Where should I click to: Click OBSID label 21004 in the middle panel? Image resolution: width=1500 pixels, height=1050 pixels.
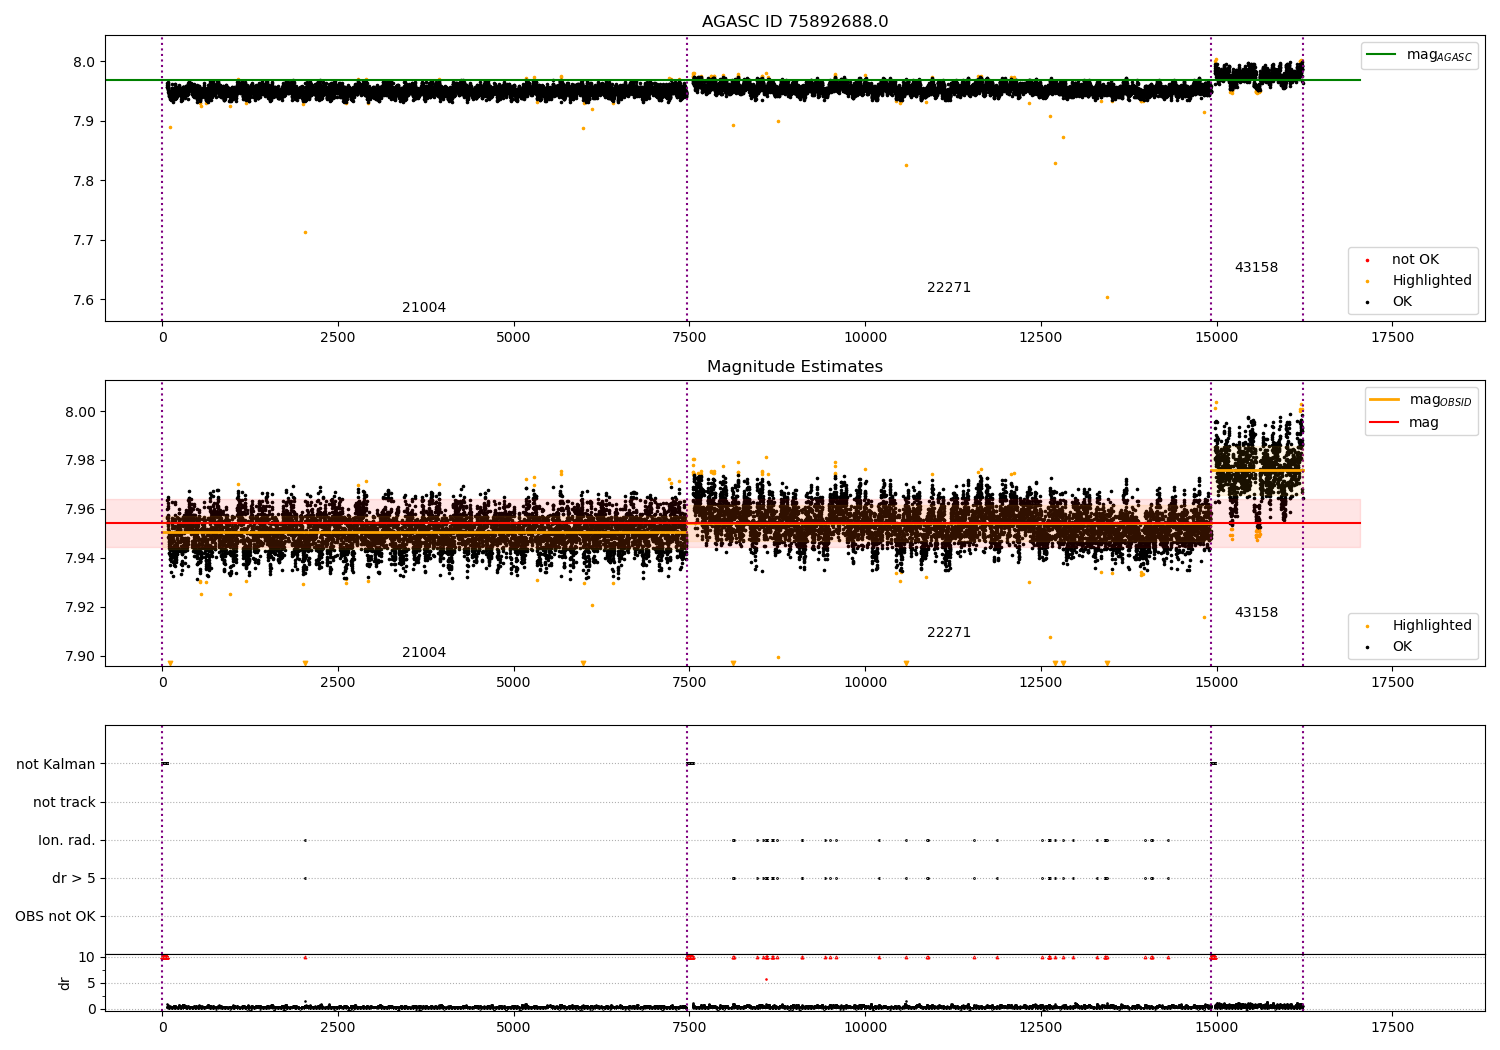tap(424, 653)
